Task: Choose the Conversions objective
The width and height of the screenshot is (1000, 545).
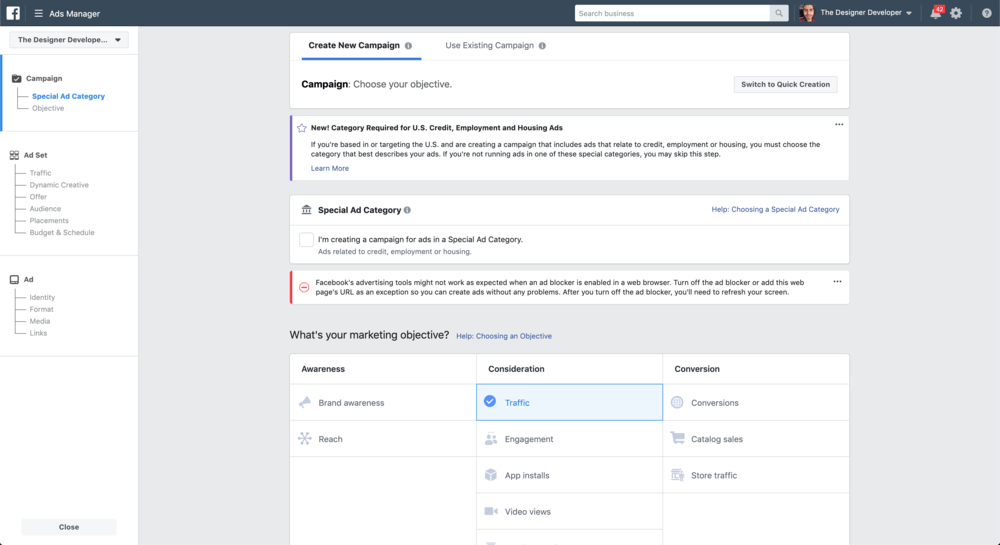Action: tap(756, 402)
